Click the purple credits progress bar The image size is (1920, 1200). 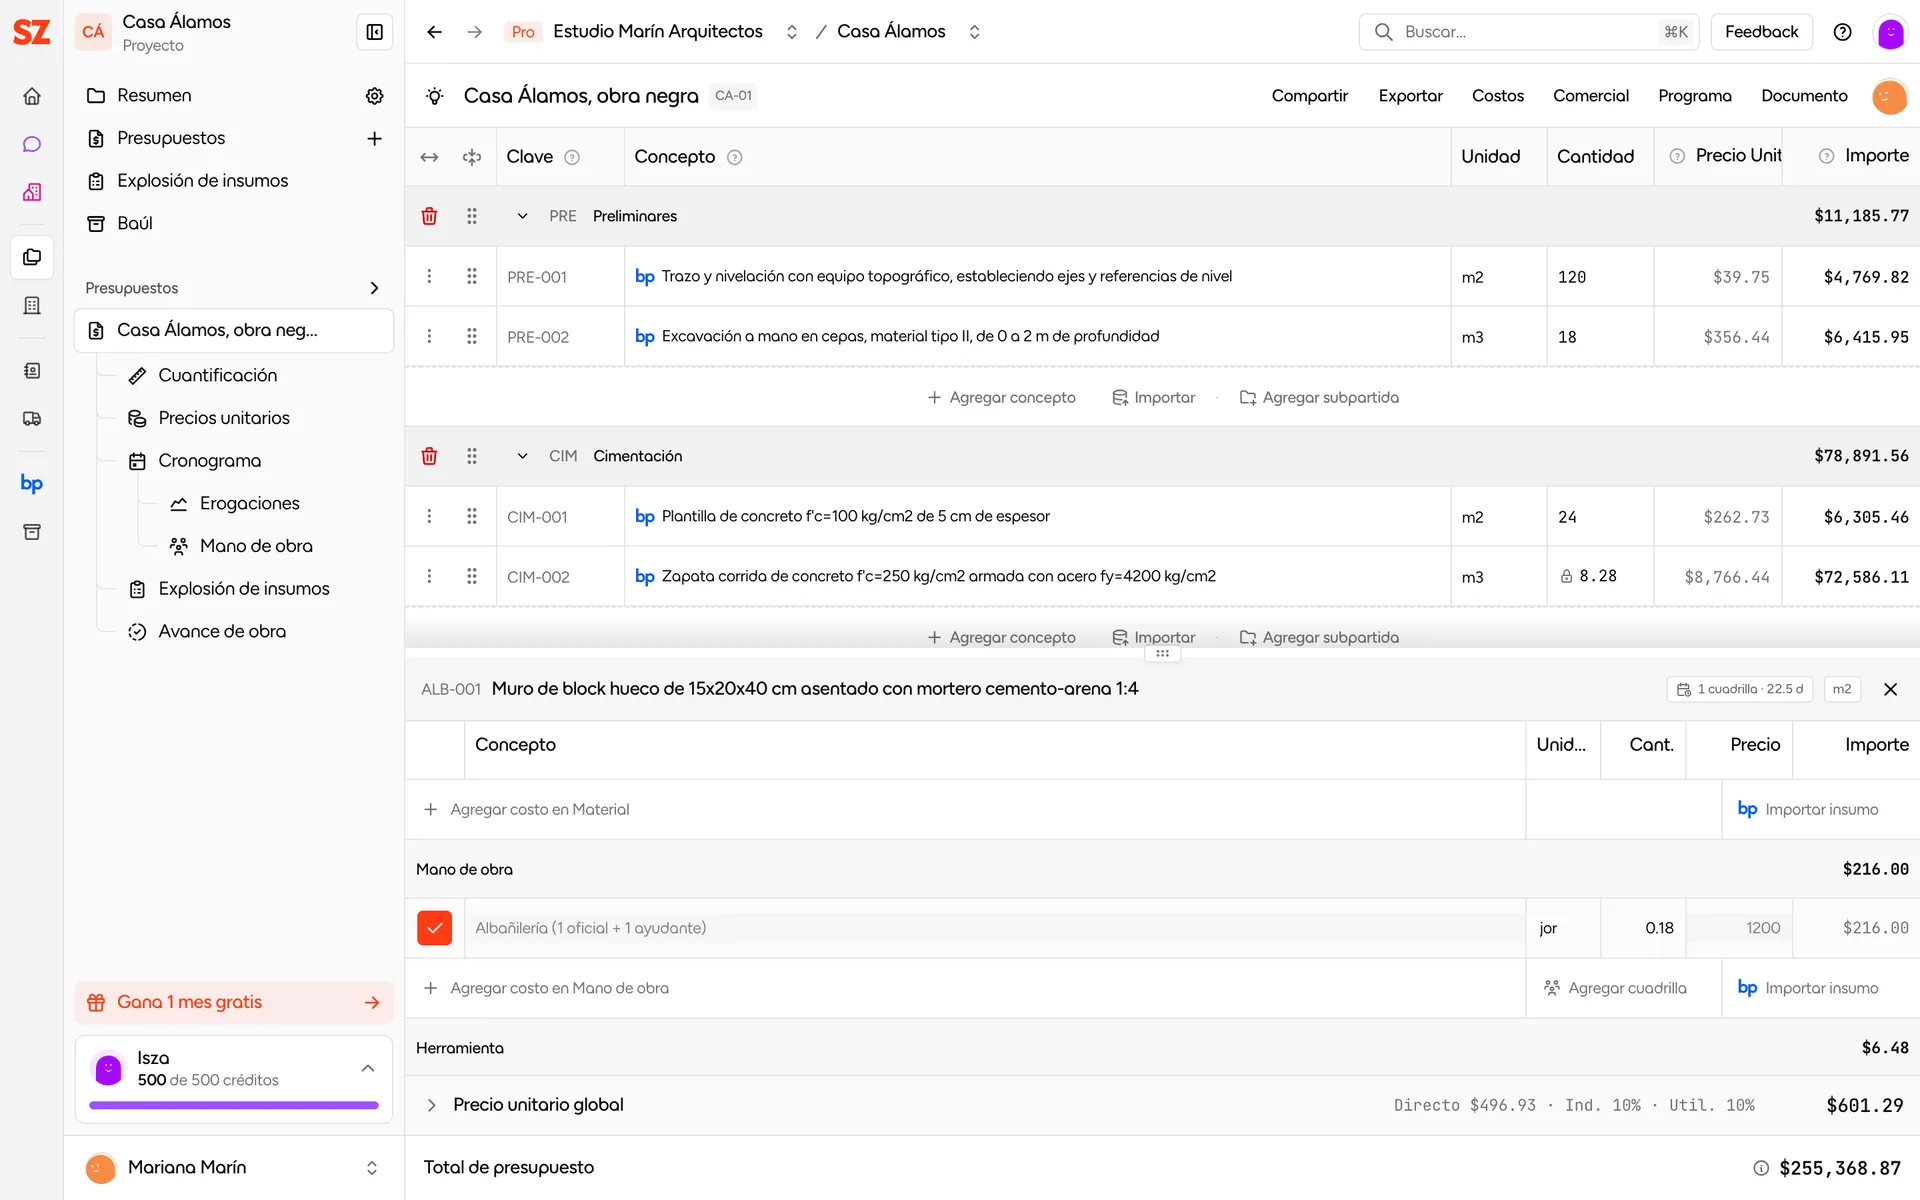pos(234,1105)
